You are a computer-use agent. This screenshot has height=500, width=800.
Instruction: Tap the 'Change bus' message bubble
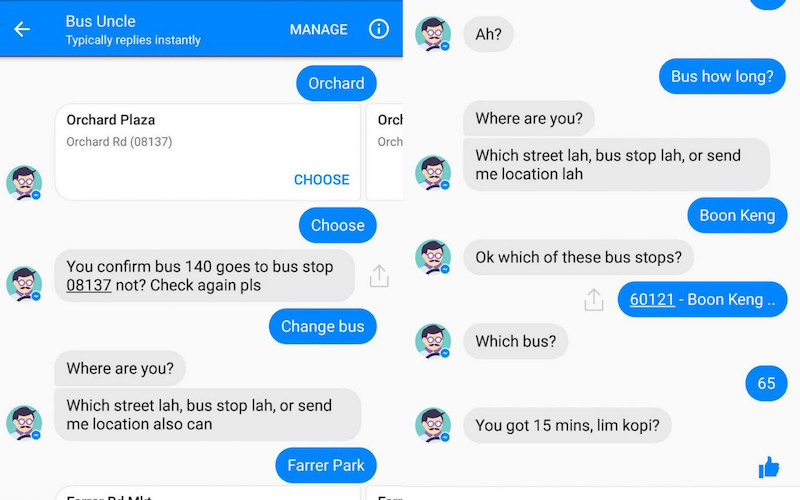tap(322, 326)
